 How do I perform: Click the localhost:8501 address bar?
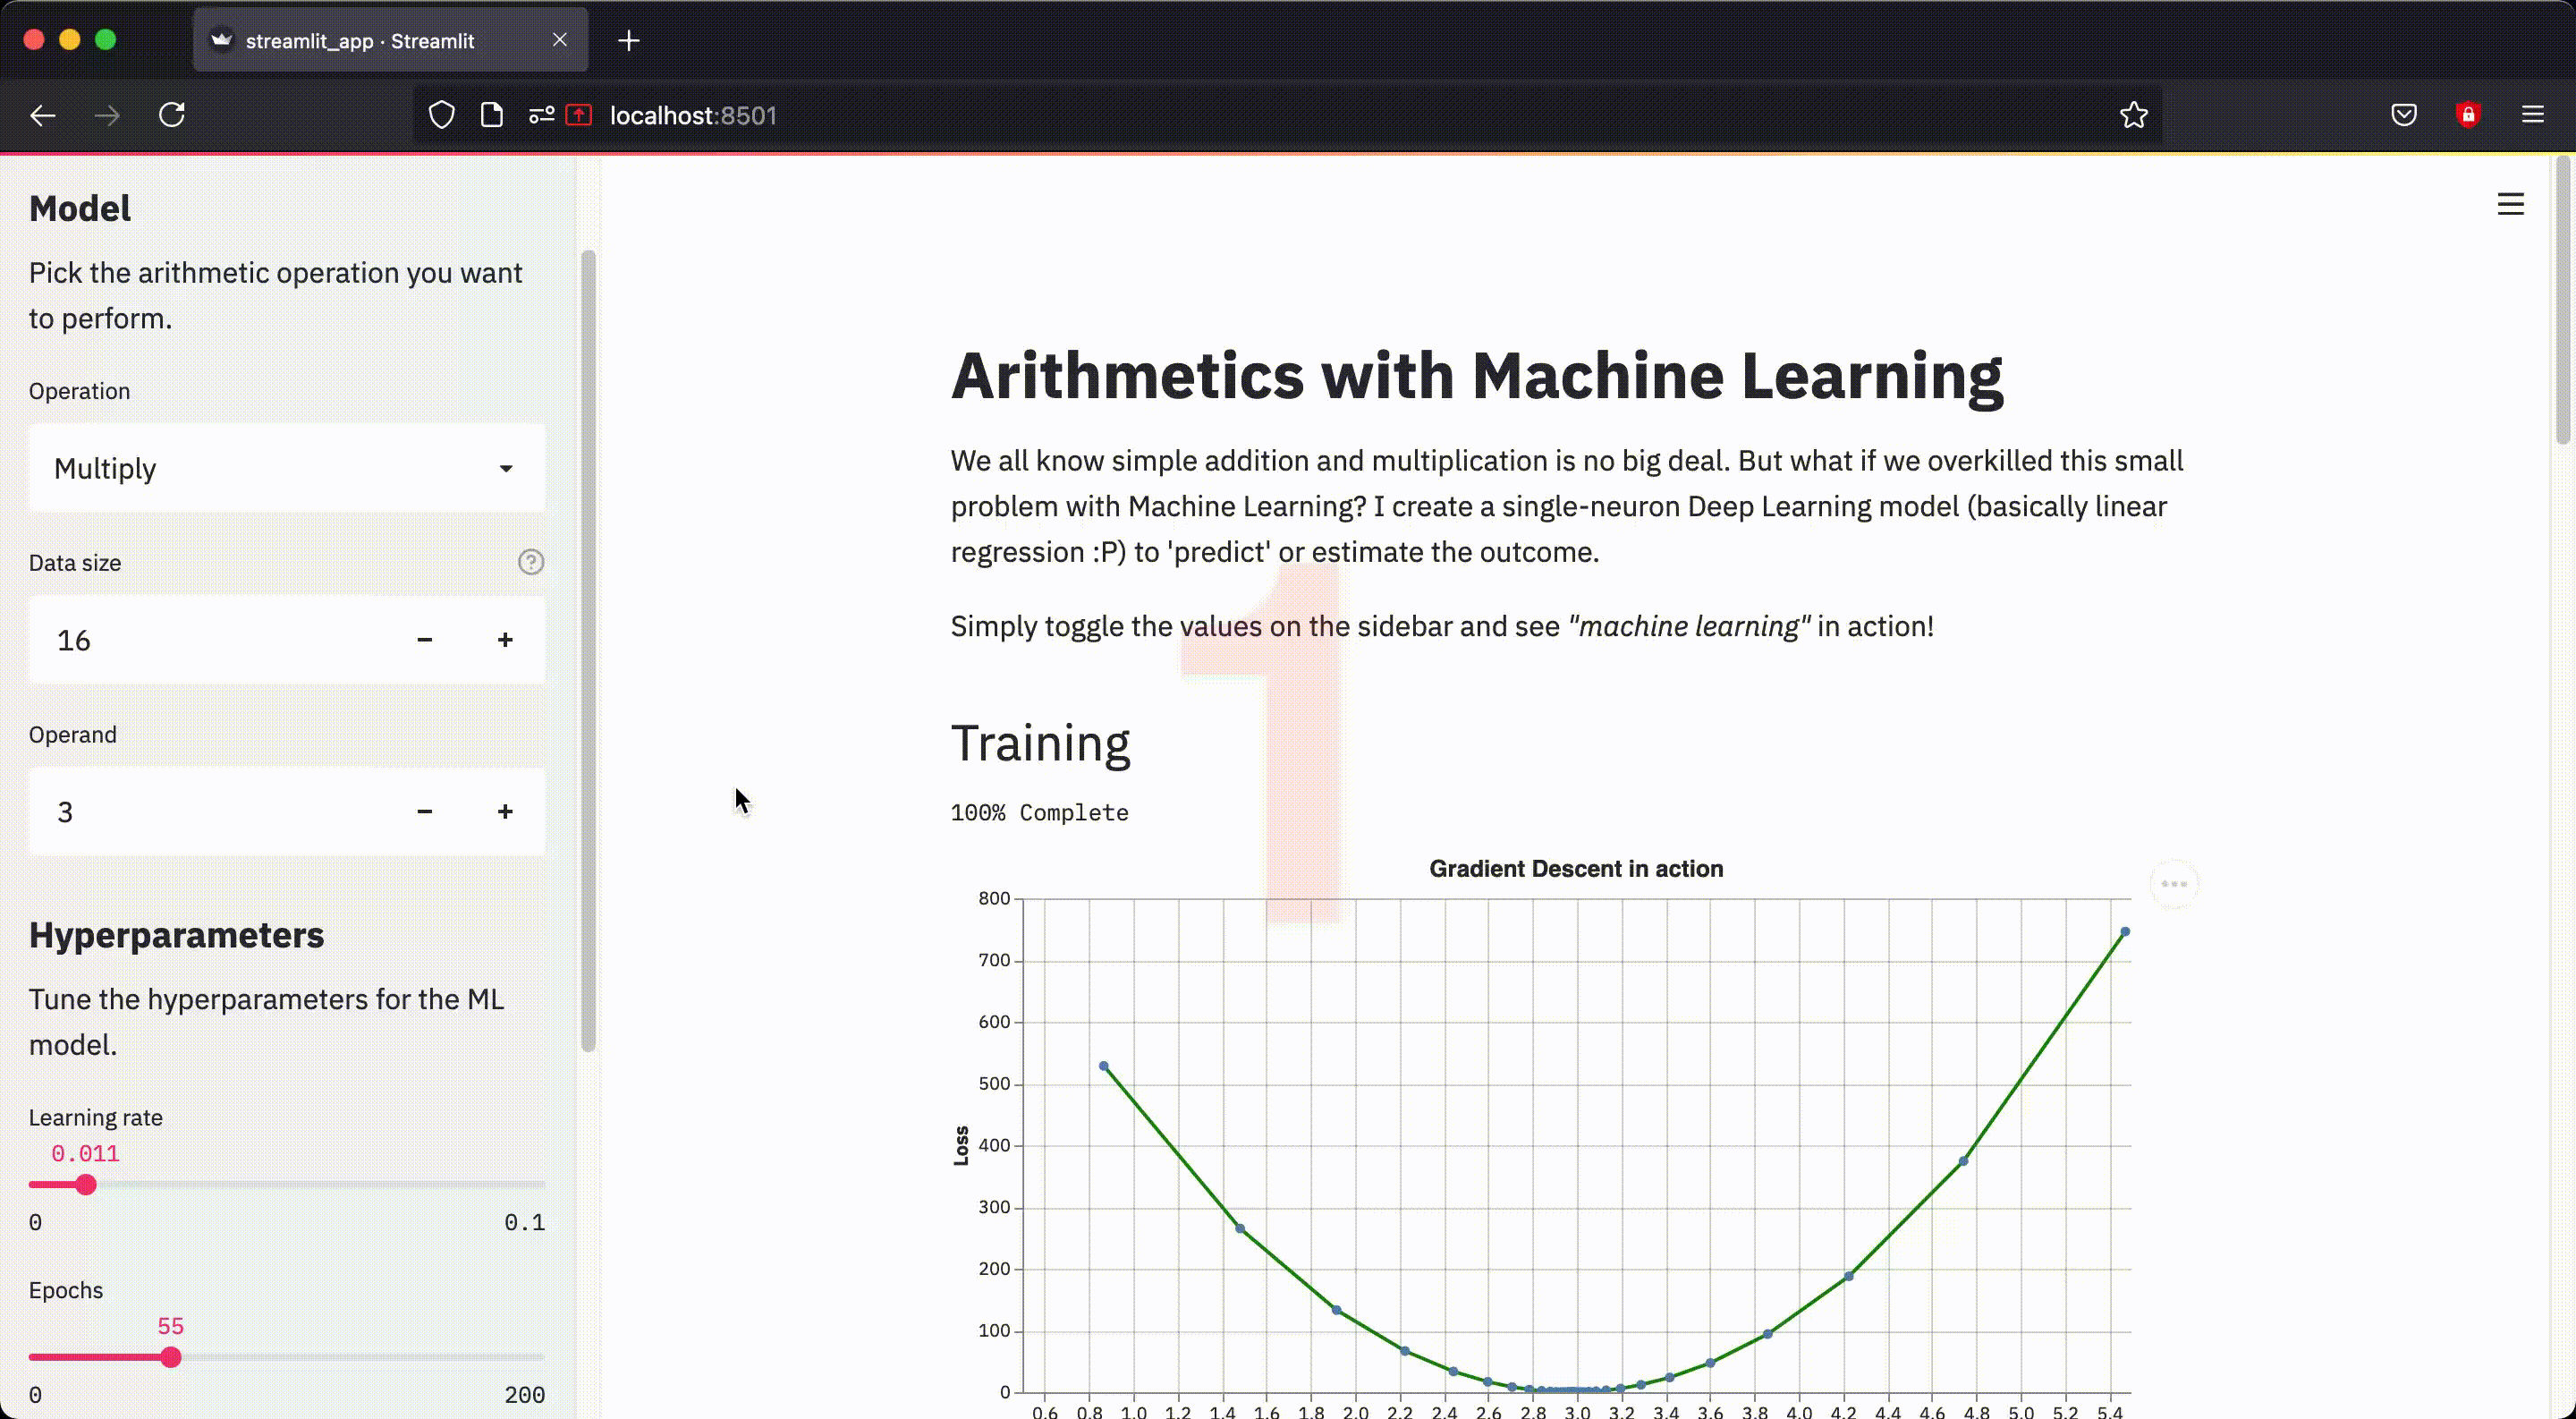pyautogui.click(x=1200, y=115)
